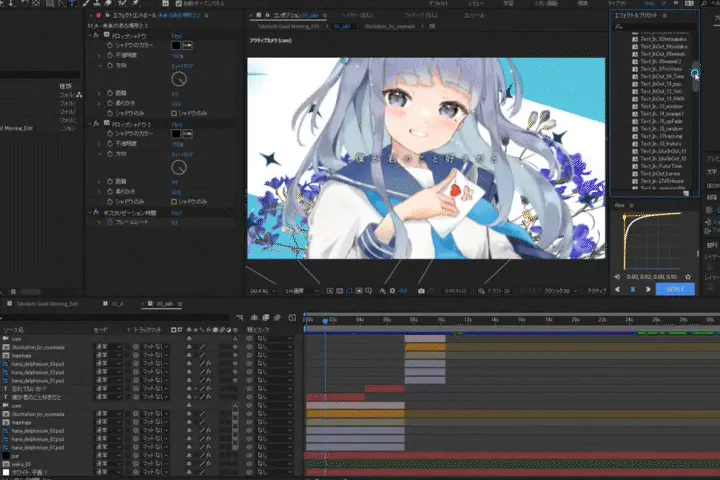Pick the Drop Shadow 2 color eyedropper
This screenshot has width=720, height=480.
(x=187, y=134)
